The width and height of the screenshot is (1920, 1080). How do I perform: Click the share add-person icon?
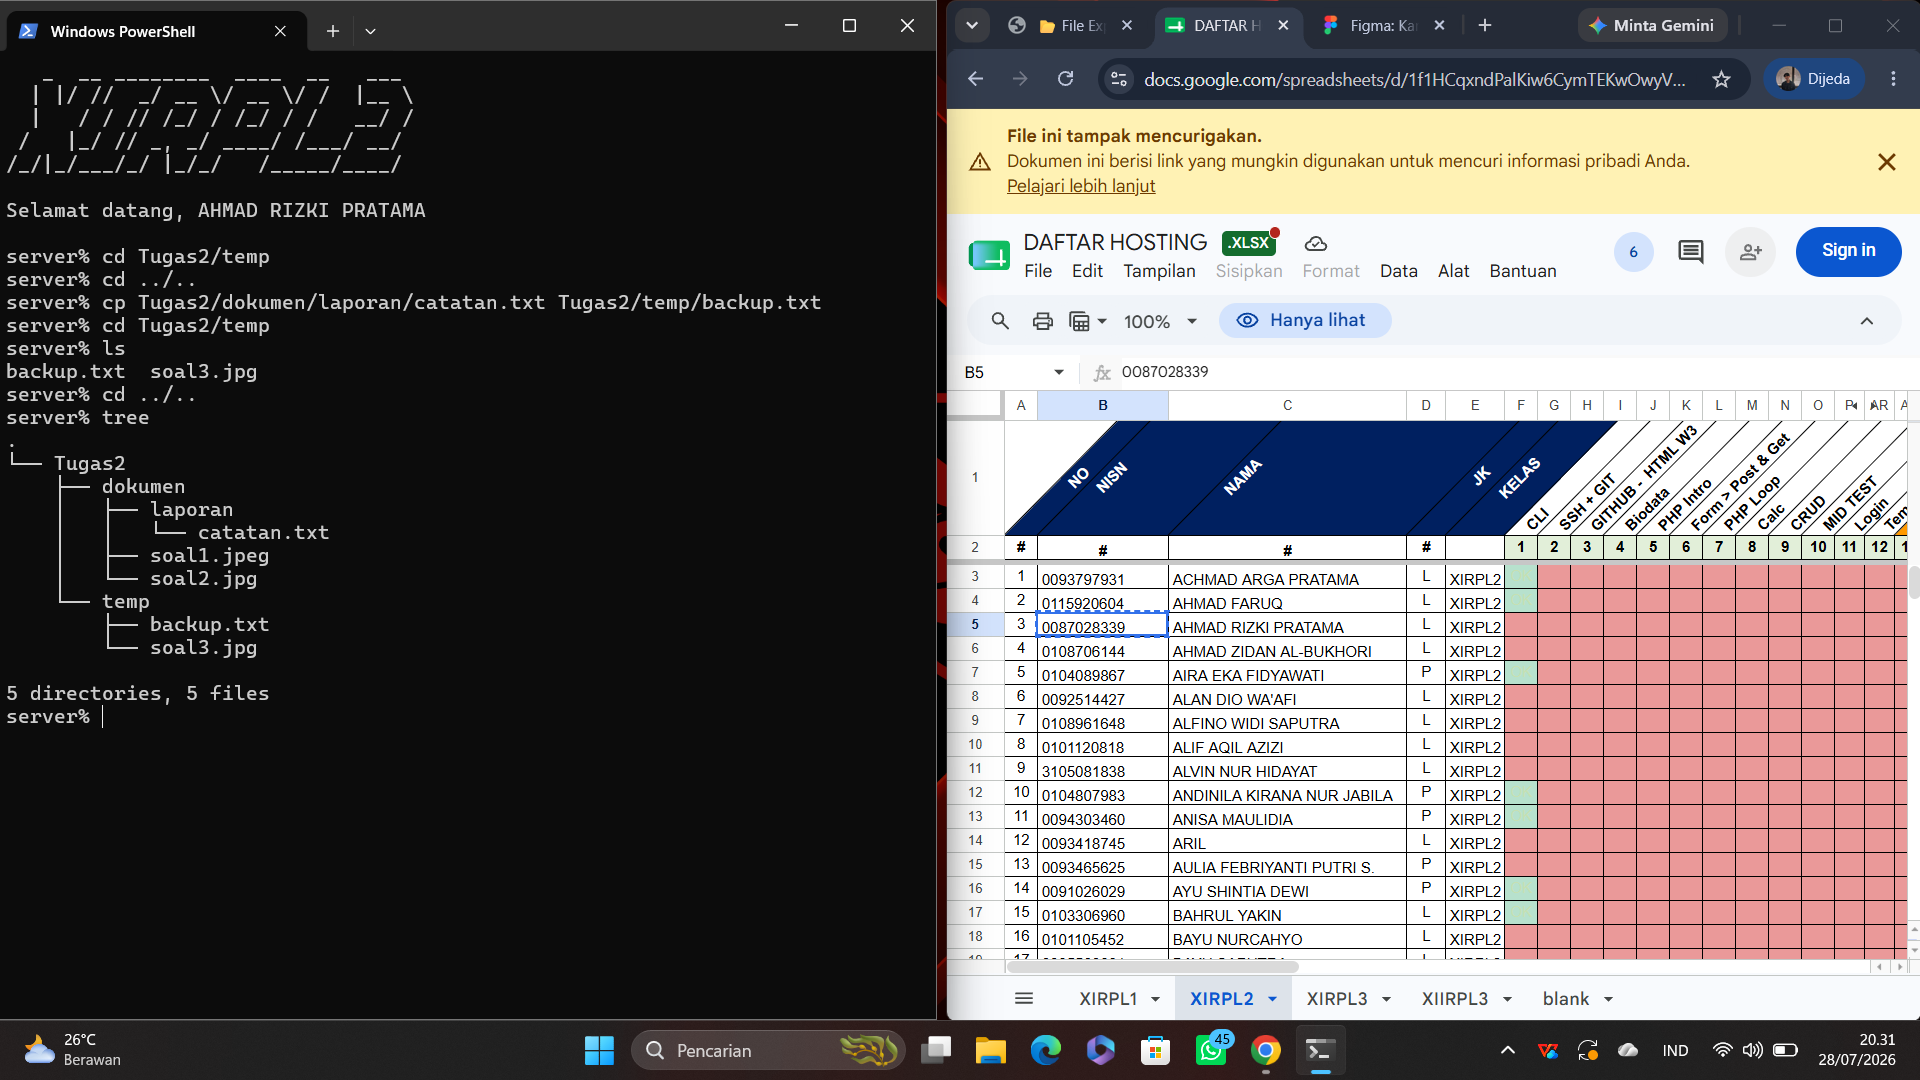click(1751, 252)
